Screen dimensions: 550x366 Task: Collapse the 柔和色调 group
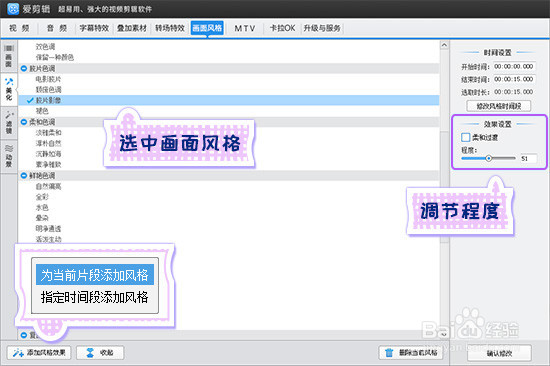coord(24,122)
